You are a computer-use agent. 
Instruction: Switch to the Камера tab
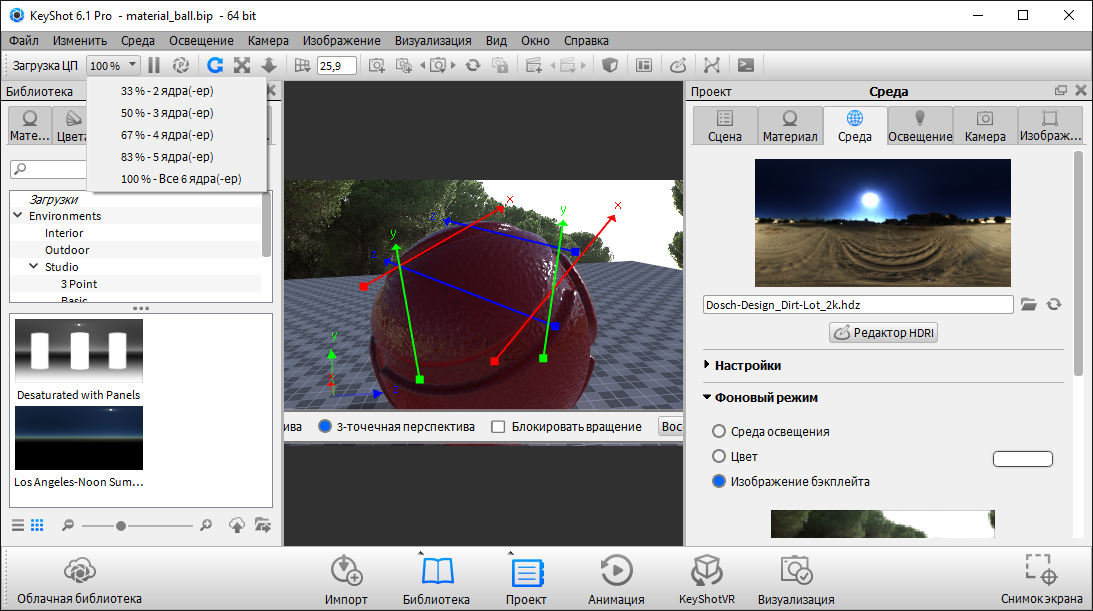(985, 125)
